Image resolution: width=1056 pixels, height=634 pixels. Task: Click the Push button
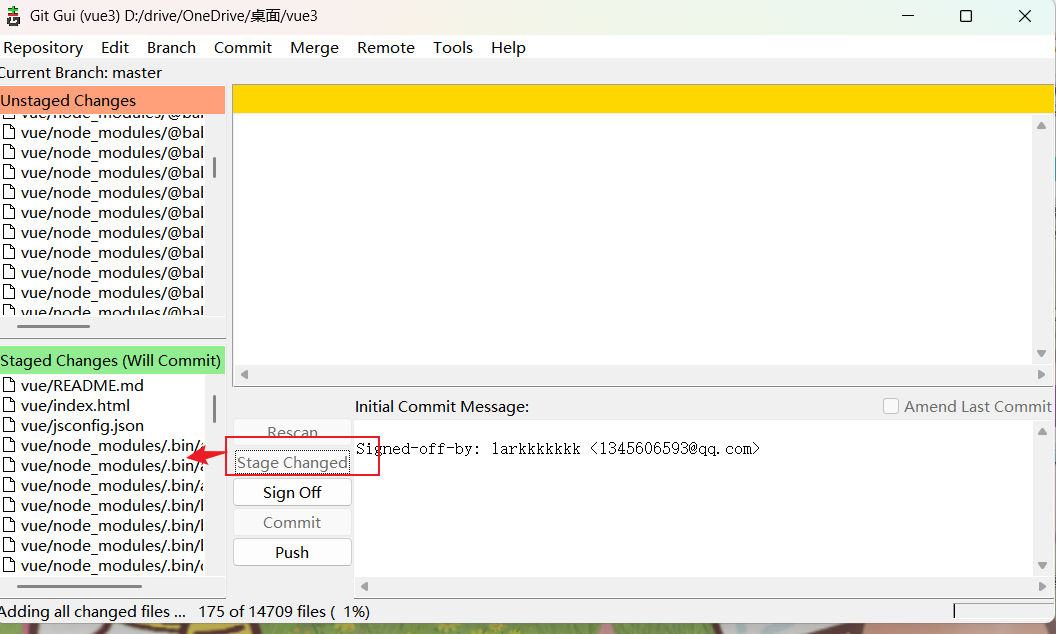coord(292,552)
